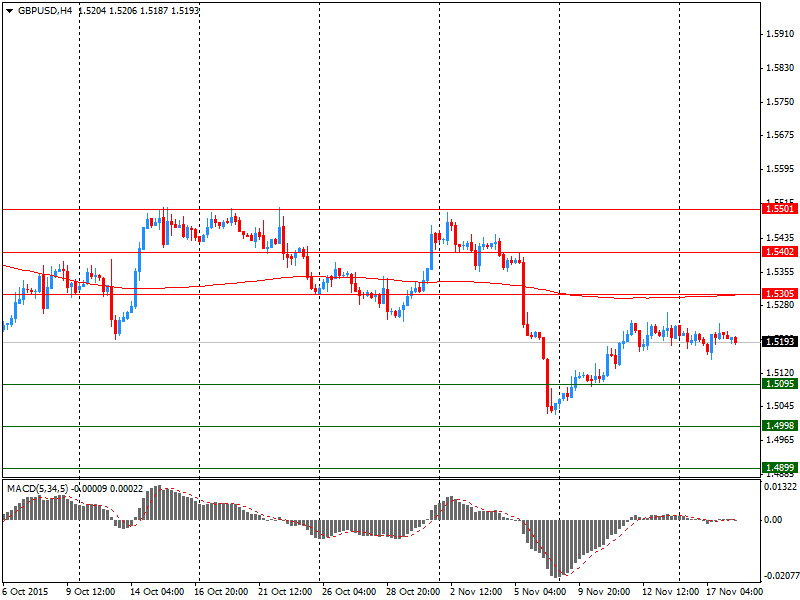Image resolution: width=800 pixels, height=600 pixels.
Task: Select price scale value 1.5045
Action: tap(780, 406)
